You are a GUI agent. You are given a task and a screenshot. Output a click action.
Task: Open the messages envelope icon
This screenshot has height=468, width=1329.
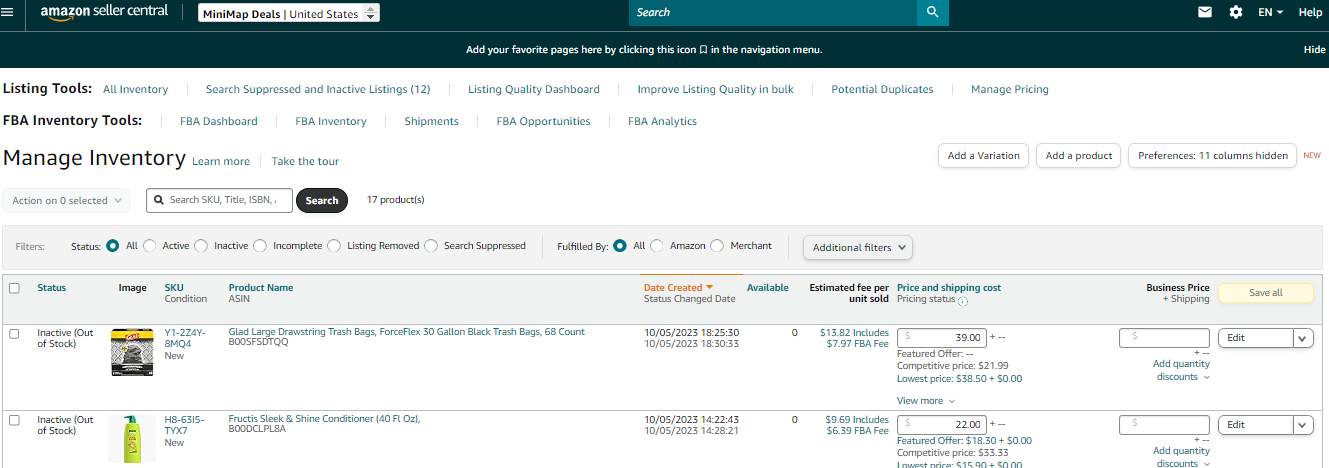(x=1205, y=12)
